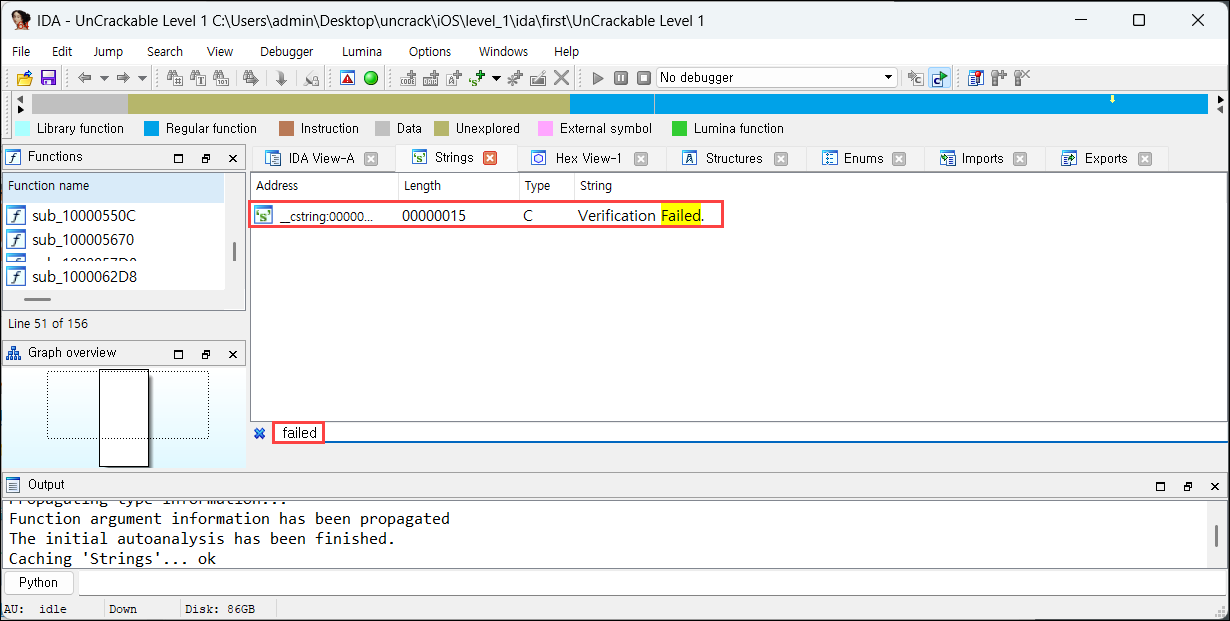The image size is (1230, 621).
Task: Click the Open file toolbar icon
Action: tap(25, 78)
